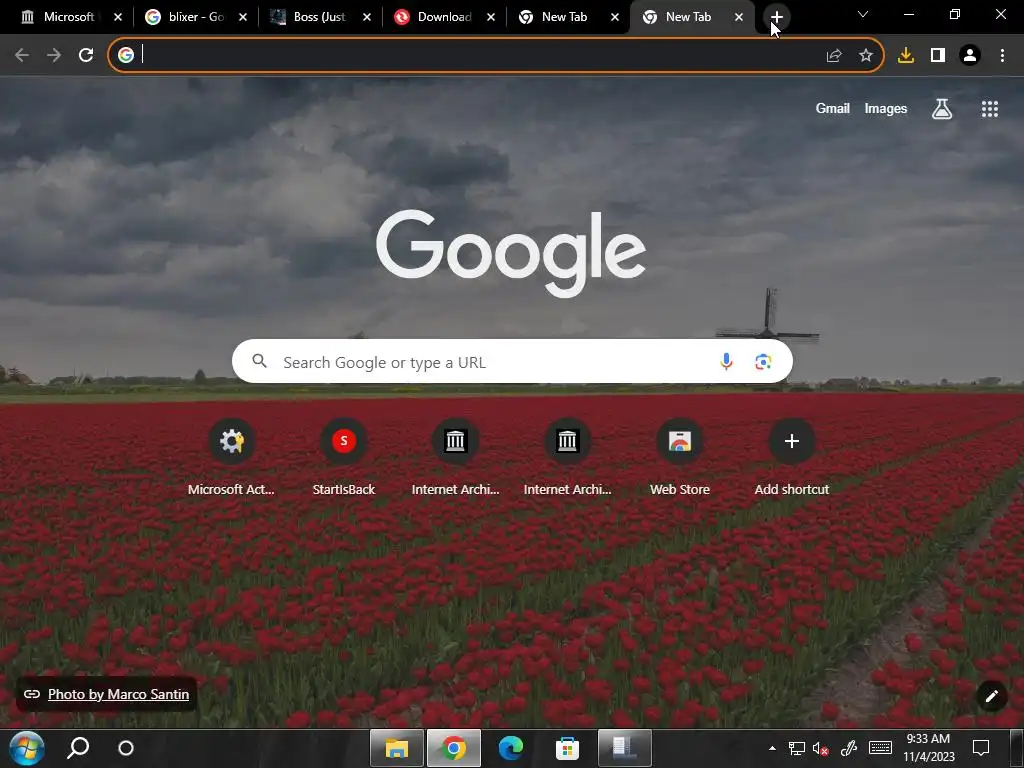Start voice search with the microphone
The width and height of the screenshot is (1024, 768).
pyautogui.click(x=726, y=361)
